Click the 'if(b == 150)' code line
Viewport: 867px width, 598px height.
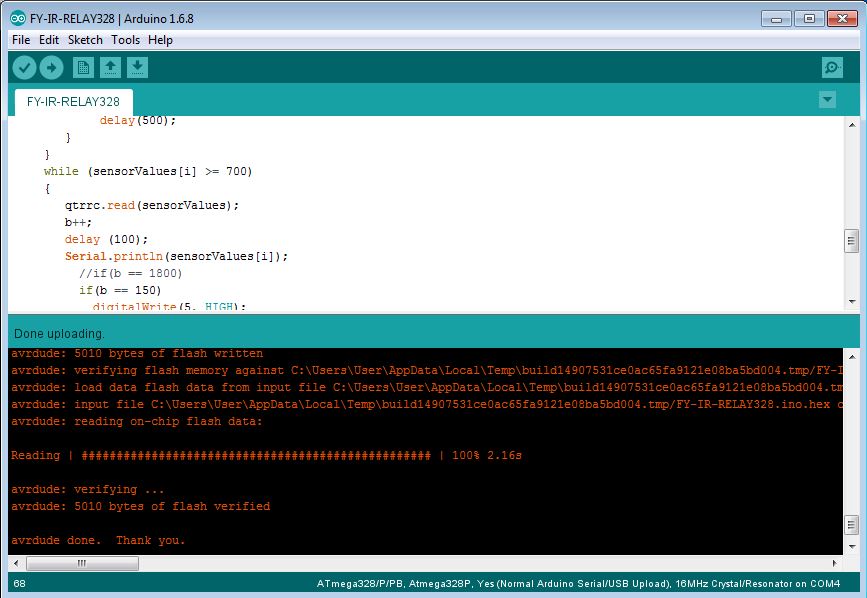coord(120,290)
